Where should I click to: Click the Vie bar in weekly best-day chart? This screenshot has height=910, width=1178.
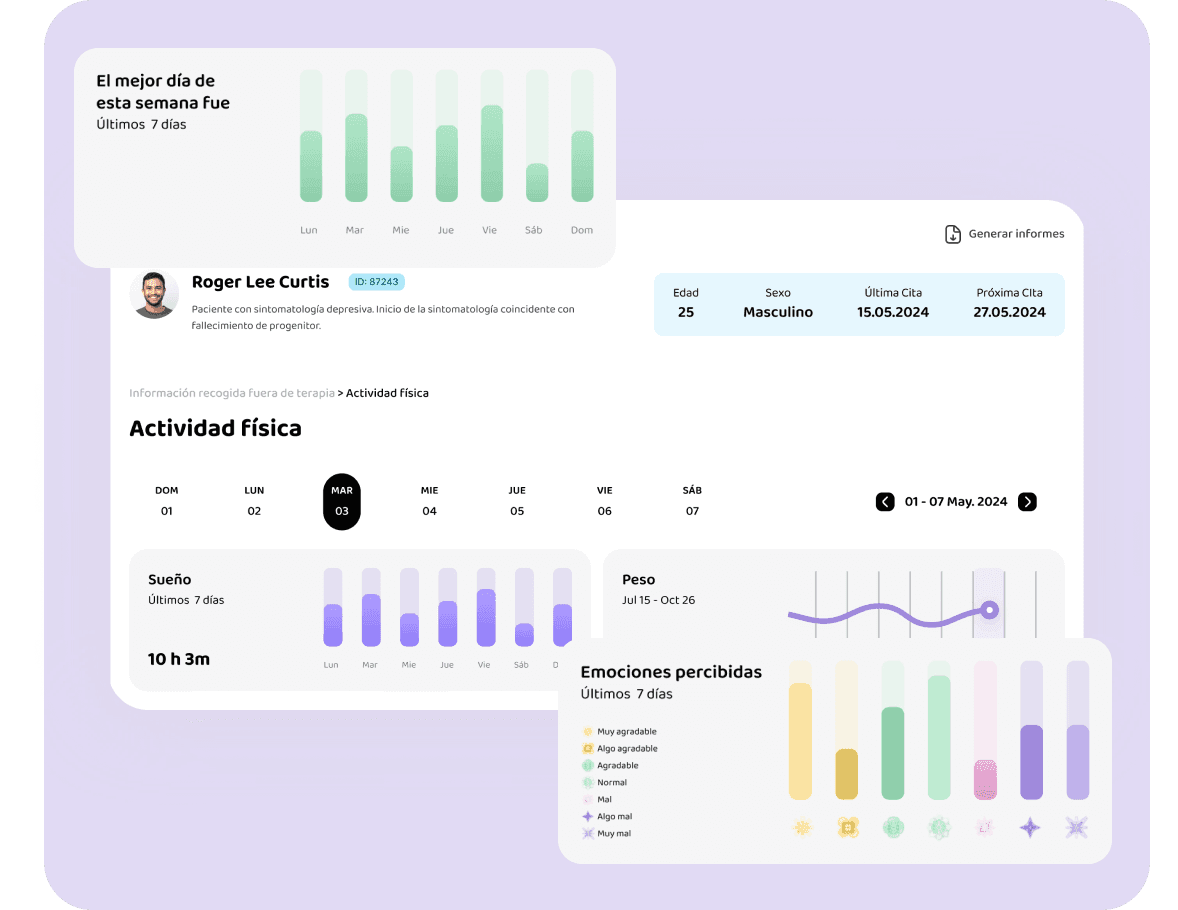click(491, 153)
